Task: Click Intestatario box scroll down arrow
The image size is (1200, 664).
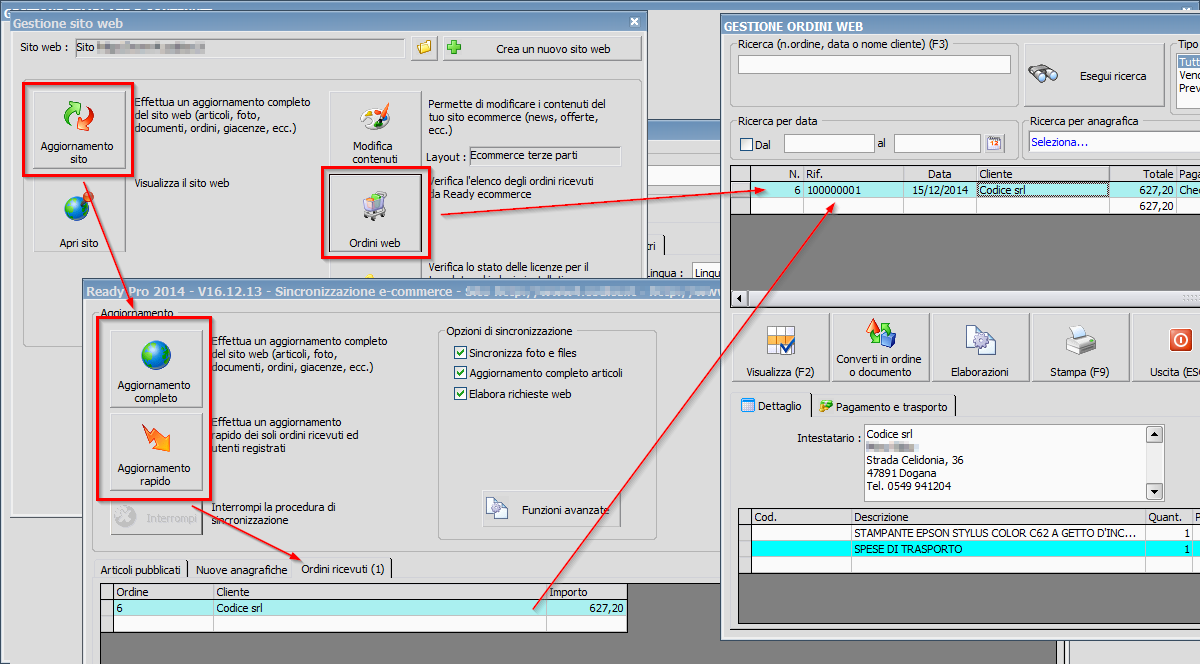Action: point(1155,491)
